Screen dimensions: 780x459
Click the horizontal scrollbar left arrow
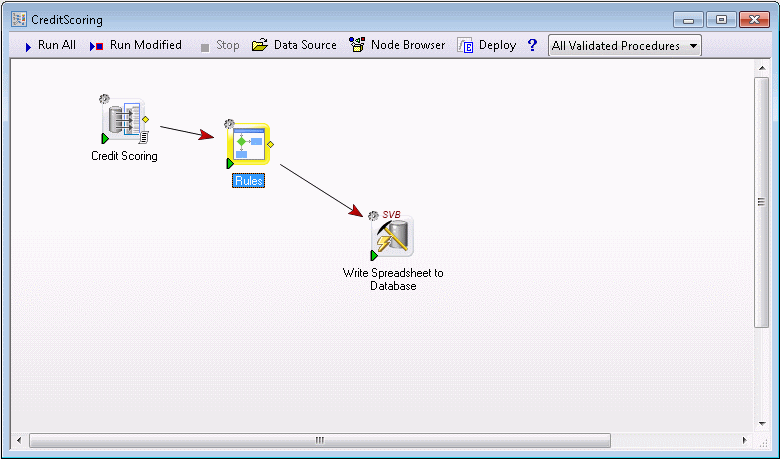(x=19, y=440)
